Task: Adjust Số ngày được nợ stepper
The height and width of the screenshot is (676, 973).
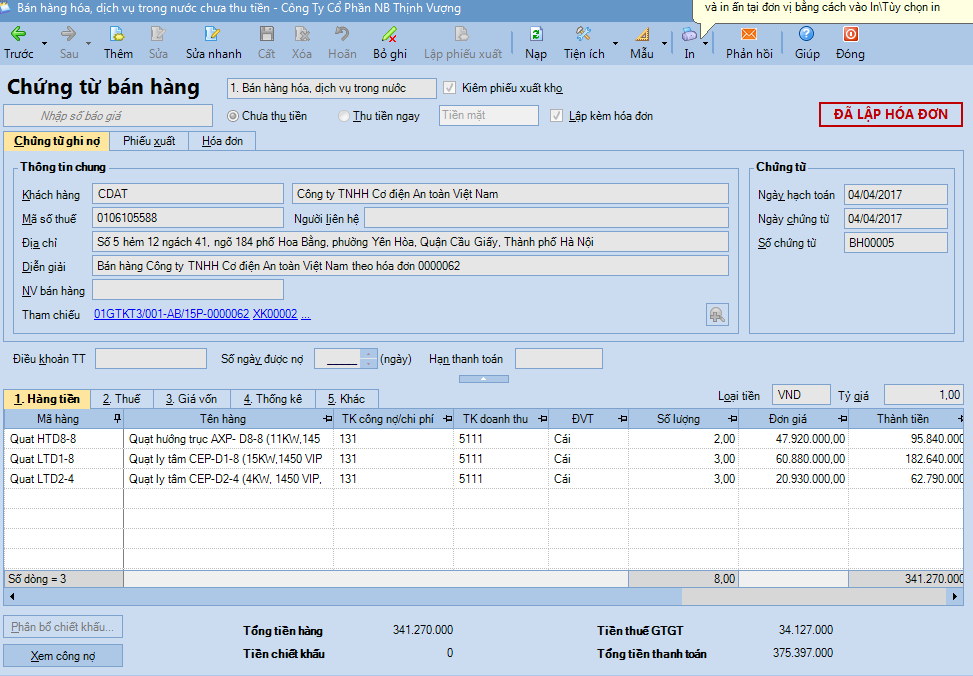Action: coord(369,359)
